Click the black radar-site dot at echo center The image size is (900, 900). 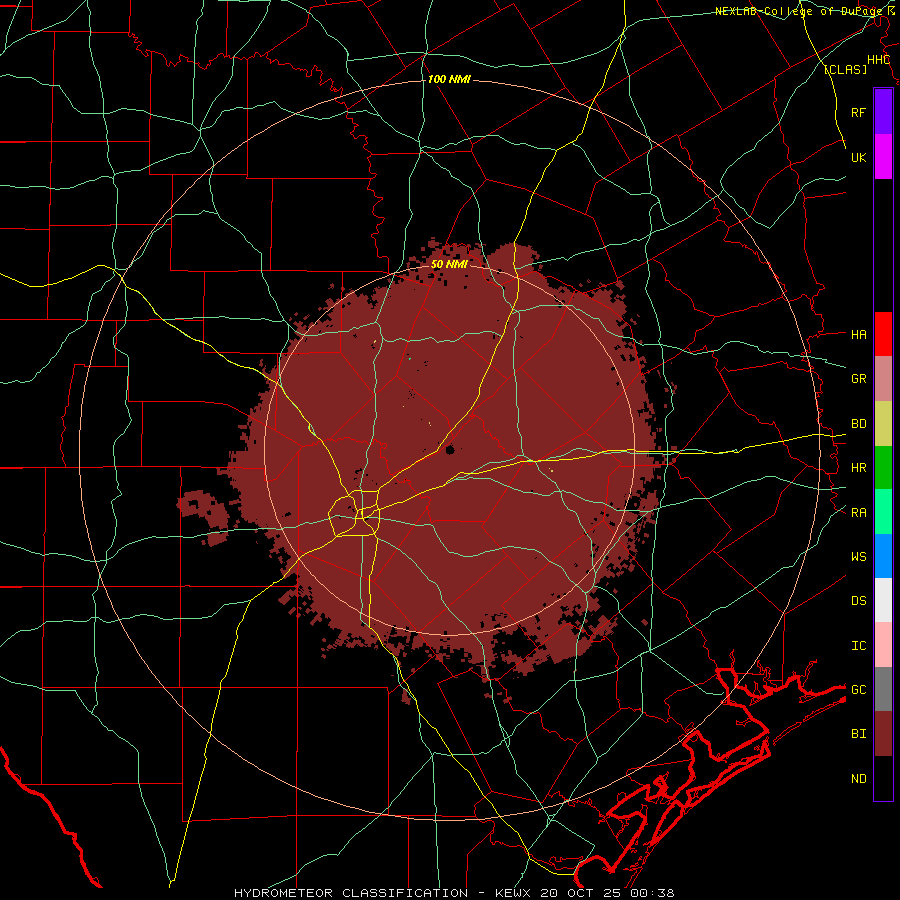click(x=449, y=449)
